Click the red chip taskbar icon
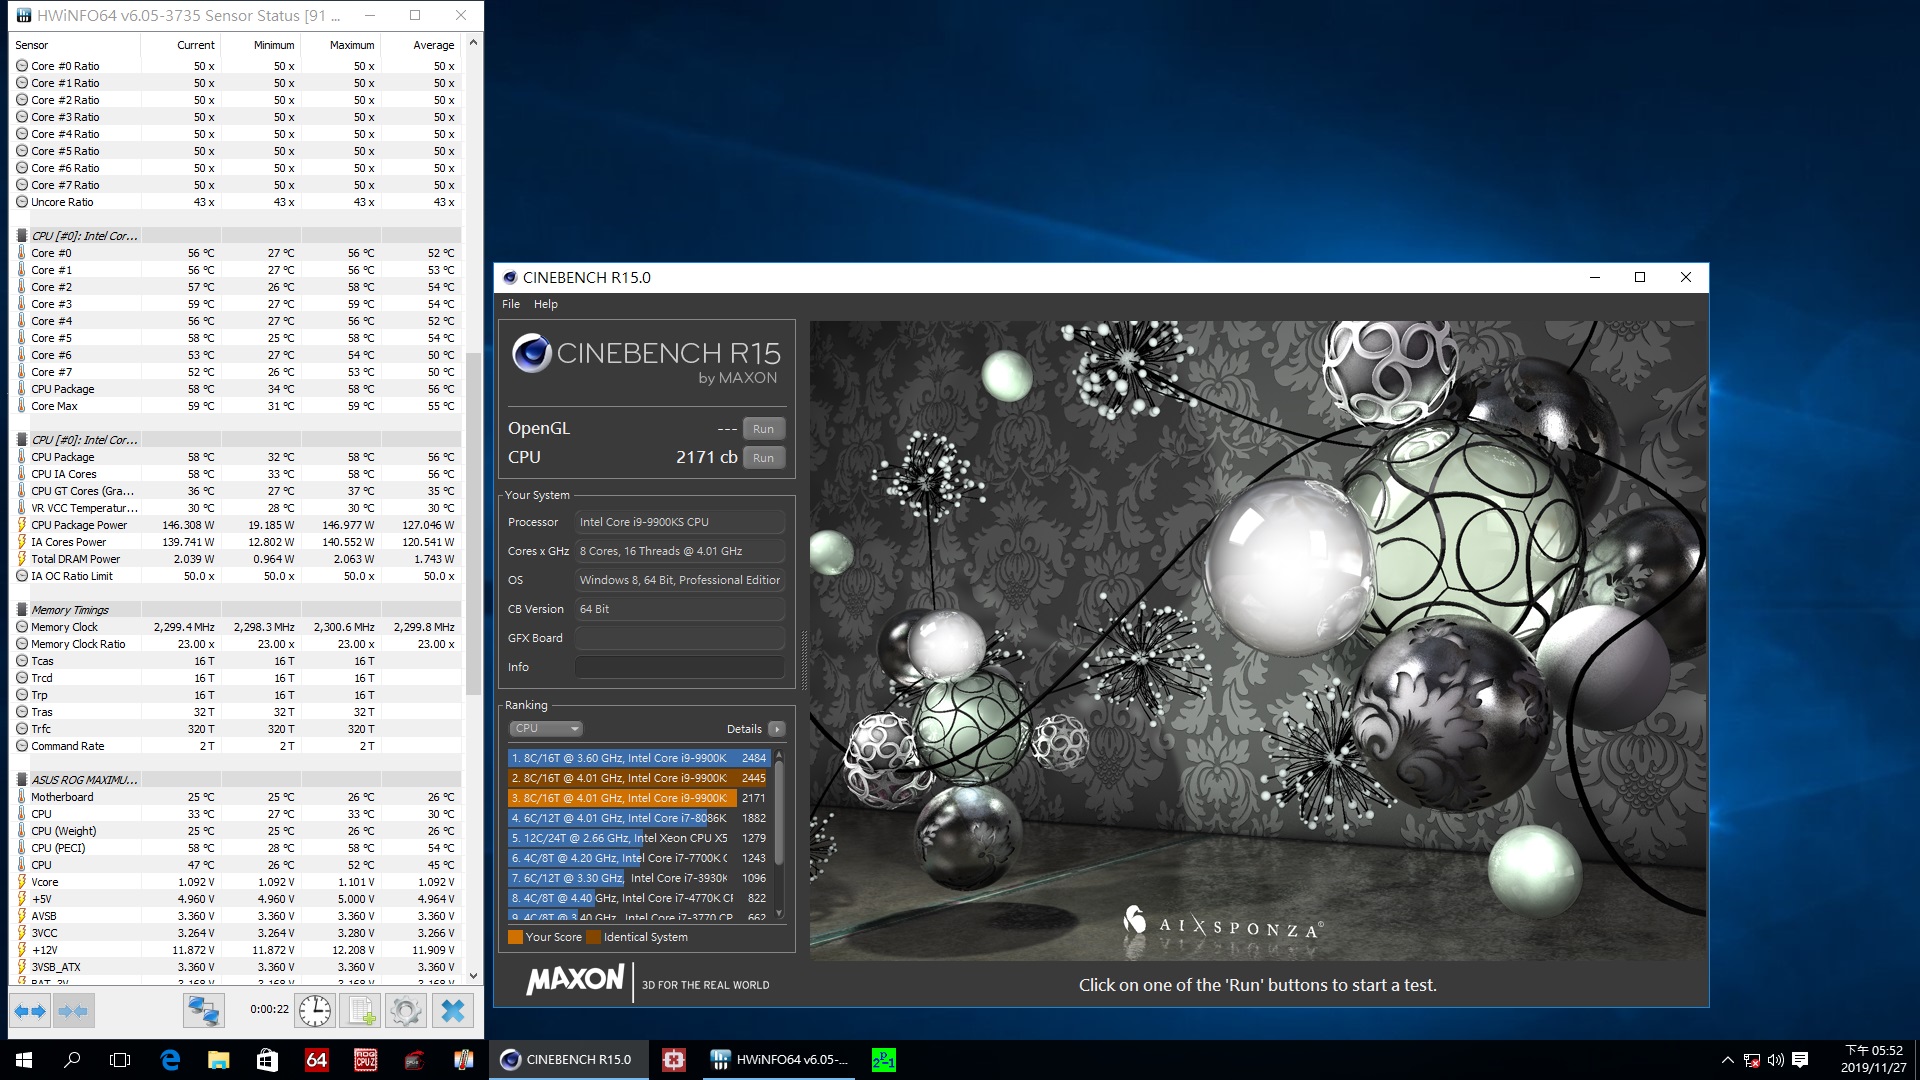This screenshot has width=1920, height=1080. coord(674,1060)
